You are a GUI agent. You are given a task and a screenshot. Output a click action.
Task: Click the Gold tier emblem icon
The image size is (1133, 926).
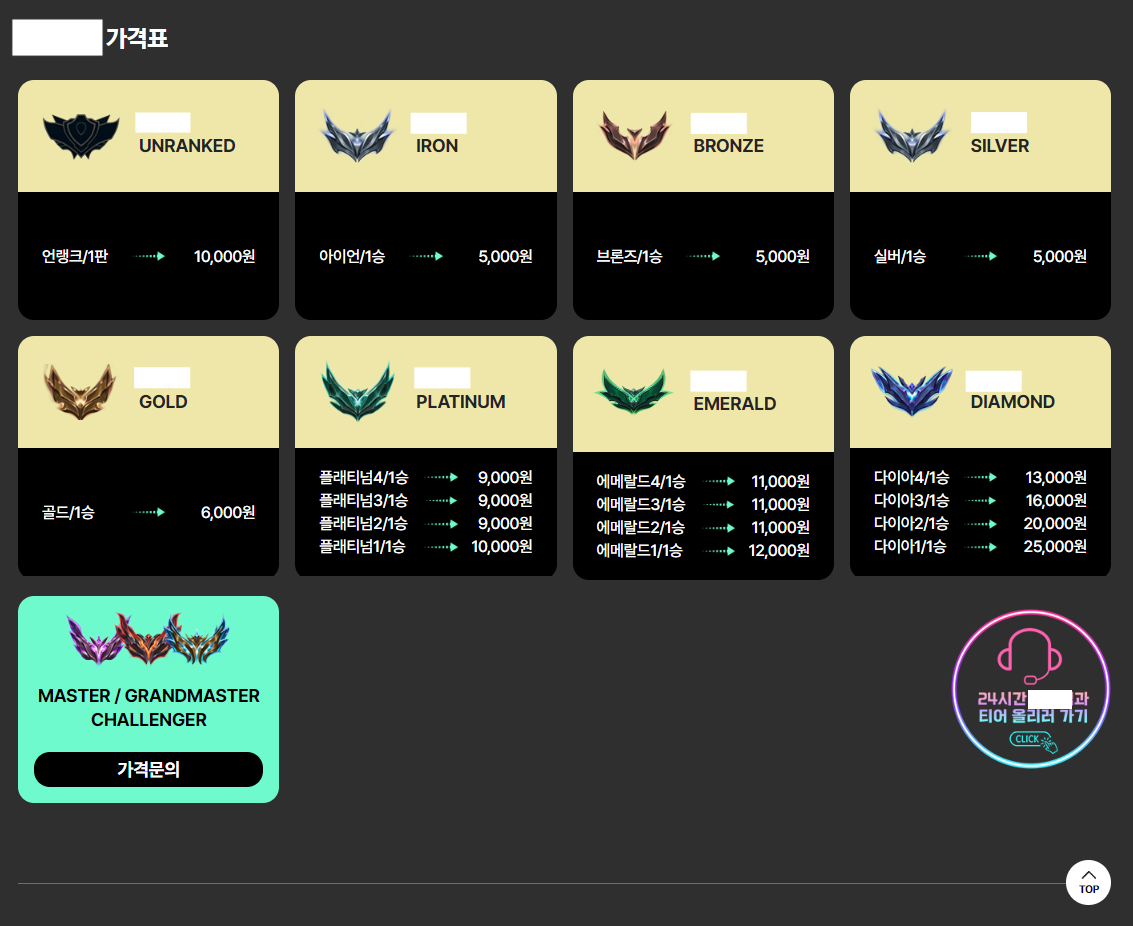click(79, 392)
